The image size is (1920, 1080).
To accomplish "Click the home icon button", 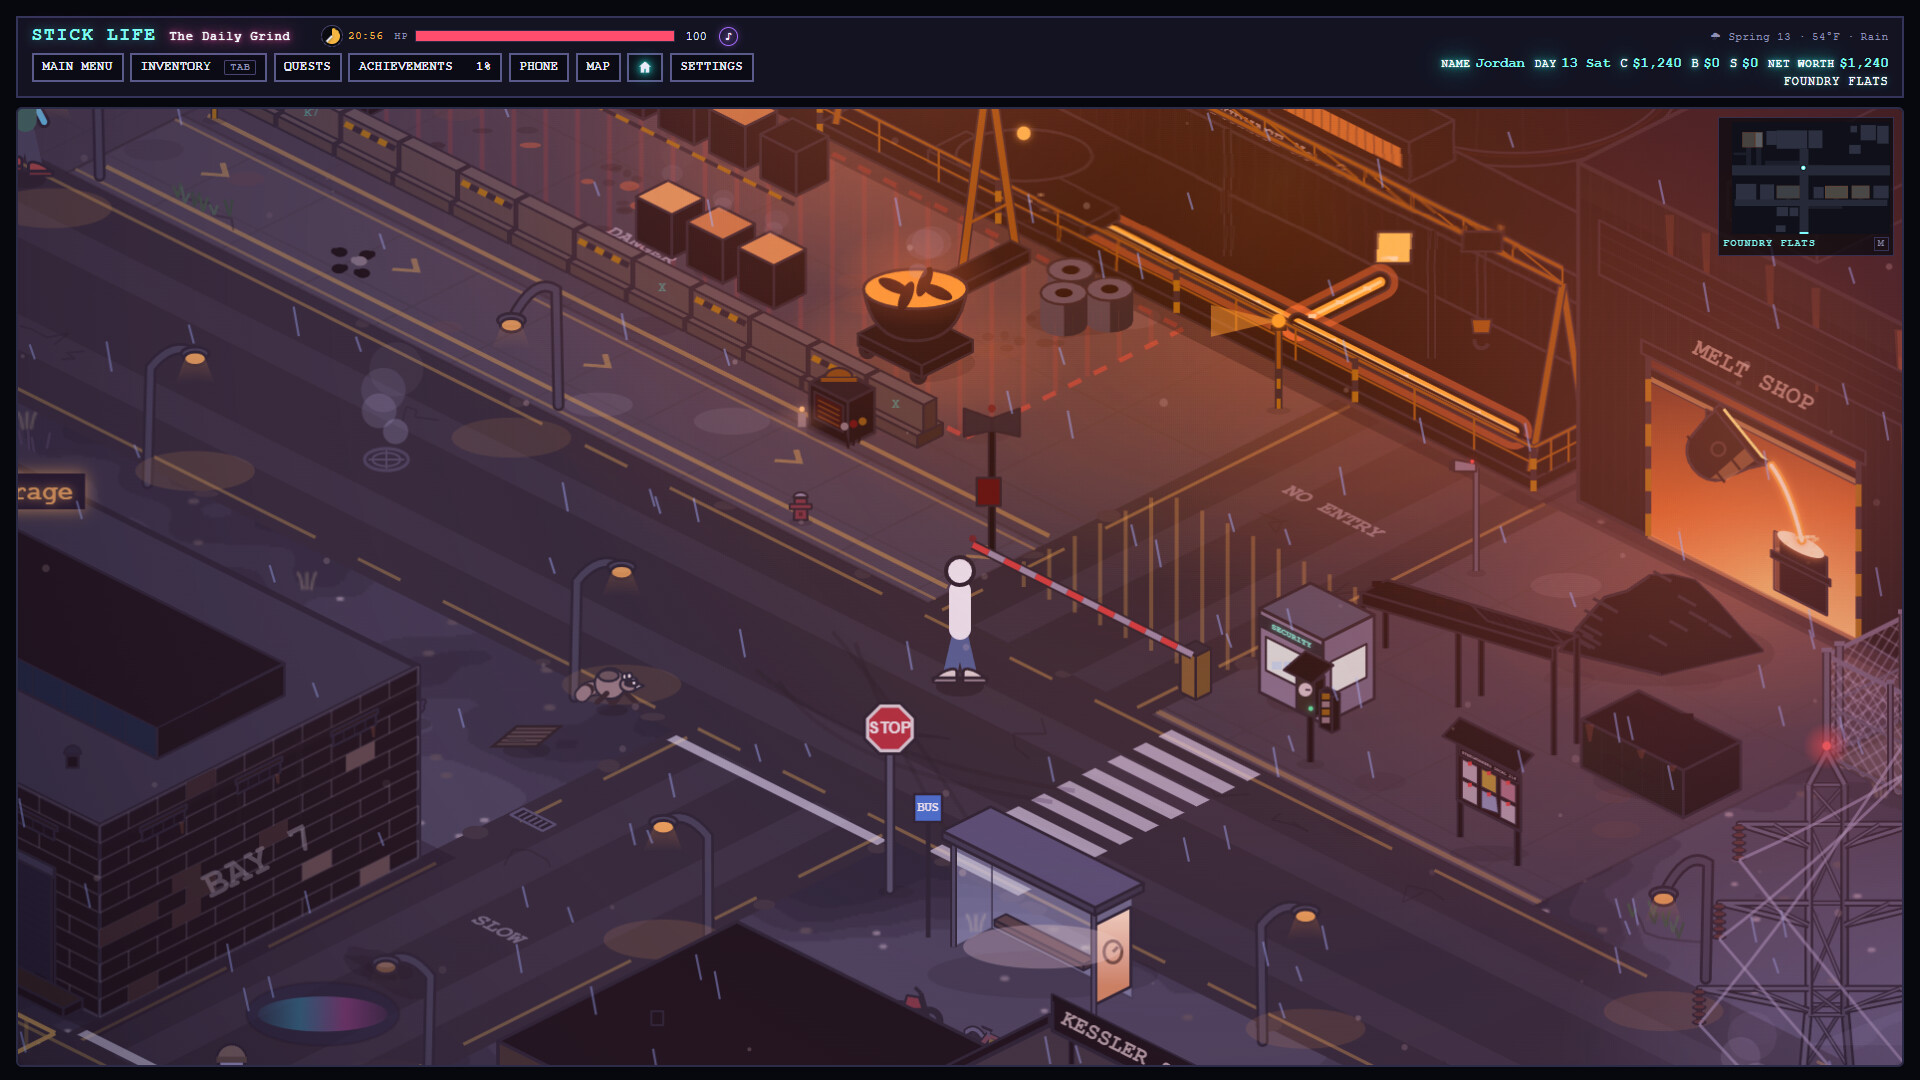I will (645, 67).
